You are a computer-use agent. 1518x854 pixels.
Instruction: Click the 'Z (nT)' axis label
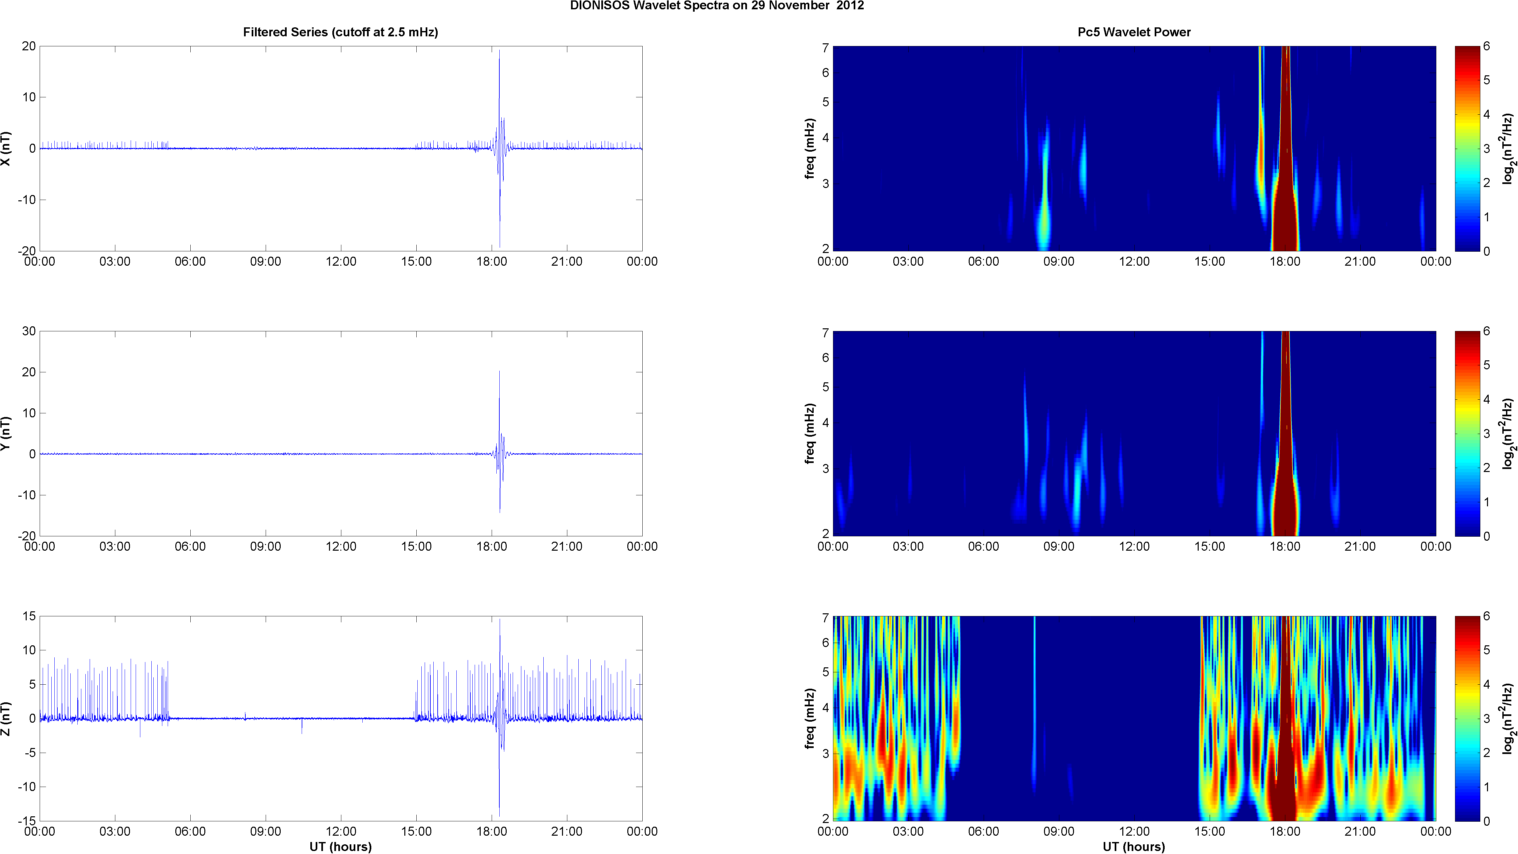point(6,719)
